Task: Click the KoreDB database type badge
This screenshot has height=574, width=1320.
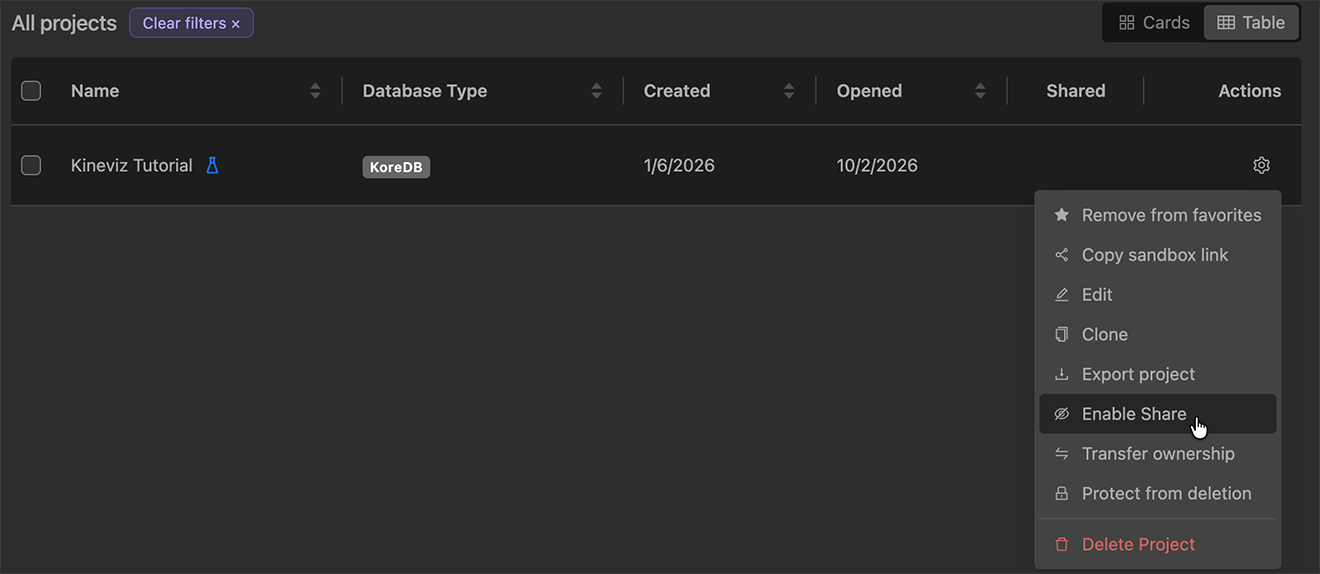Action: click(x=396, y=167)
